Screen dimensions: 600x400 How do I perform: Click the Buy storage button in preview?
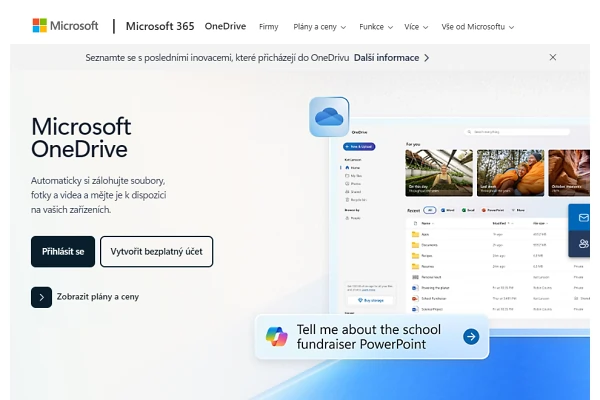[x=370, y=300]
